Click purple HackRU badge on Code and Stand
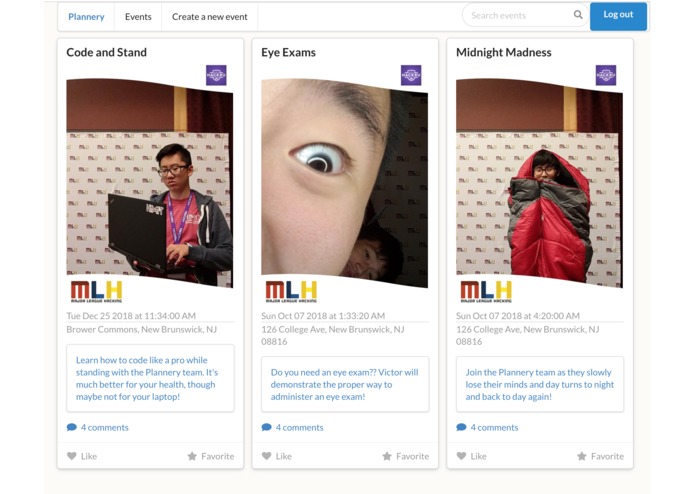Viewport: 695px width, 494px height. 216,75
